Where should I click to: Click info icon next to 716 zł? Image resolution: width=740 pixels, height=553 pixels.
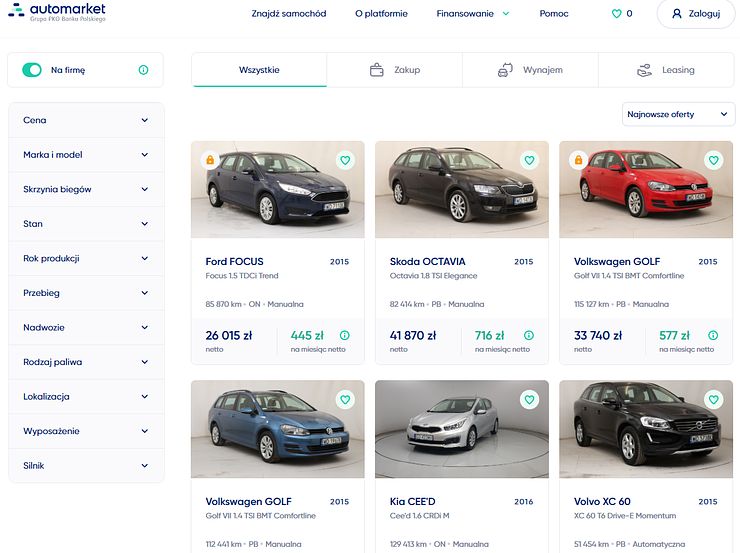pos(528,336)
